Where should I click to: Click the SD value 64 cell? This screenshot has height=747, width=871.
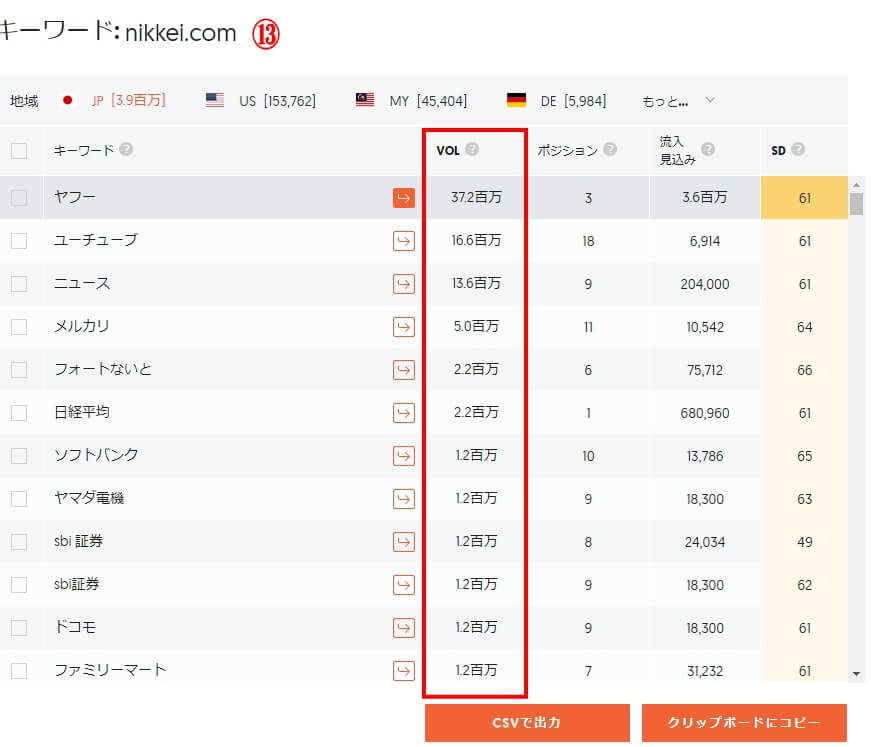(804, 327)
